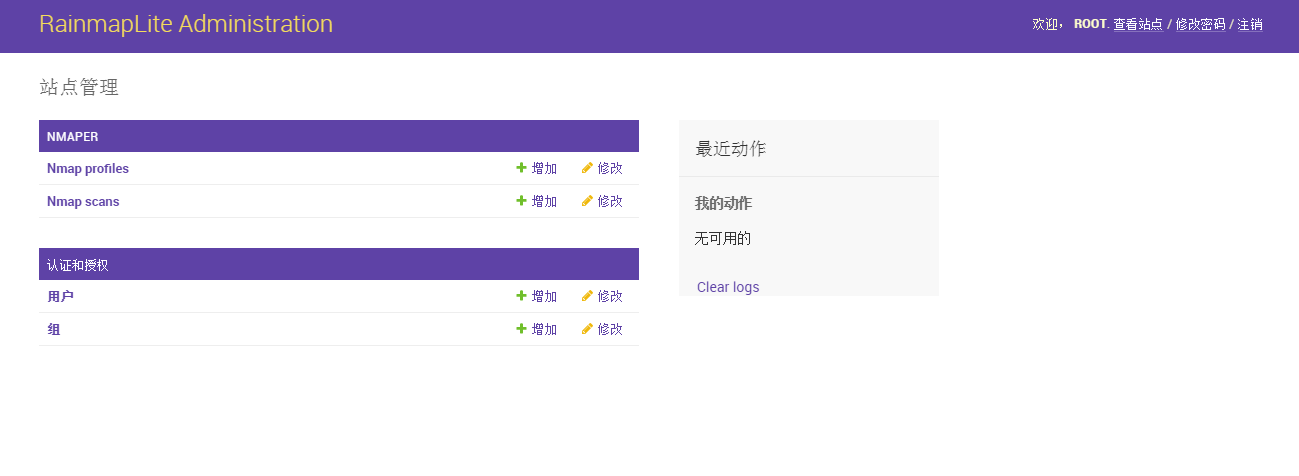Click the 认证和授权 section header

(339, 264)
